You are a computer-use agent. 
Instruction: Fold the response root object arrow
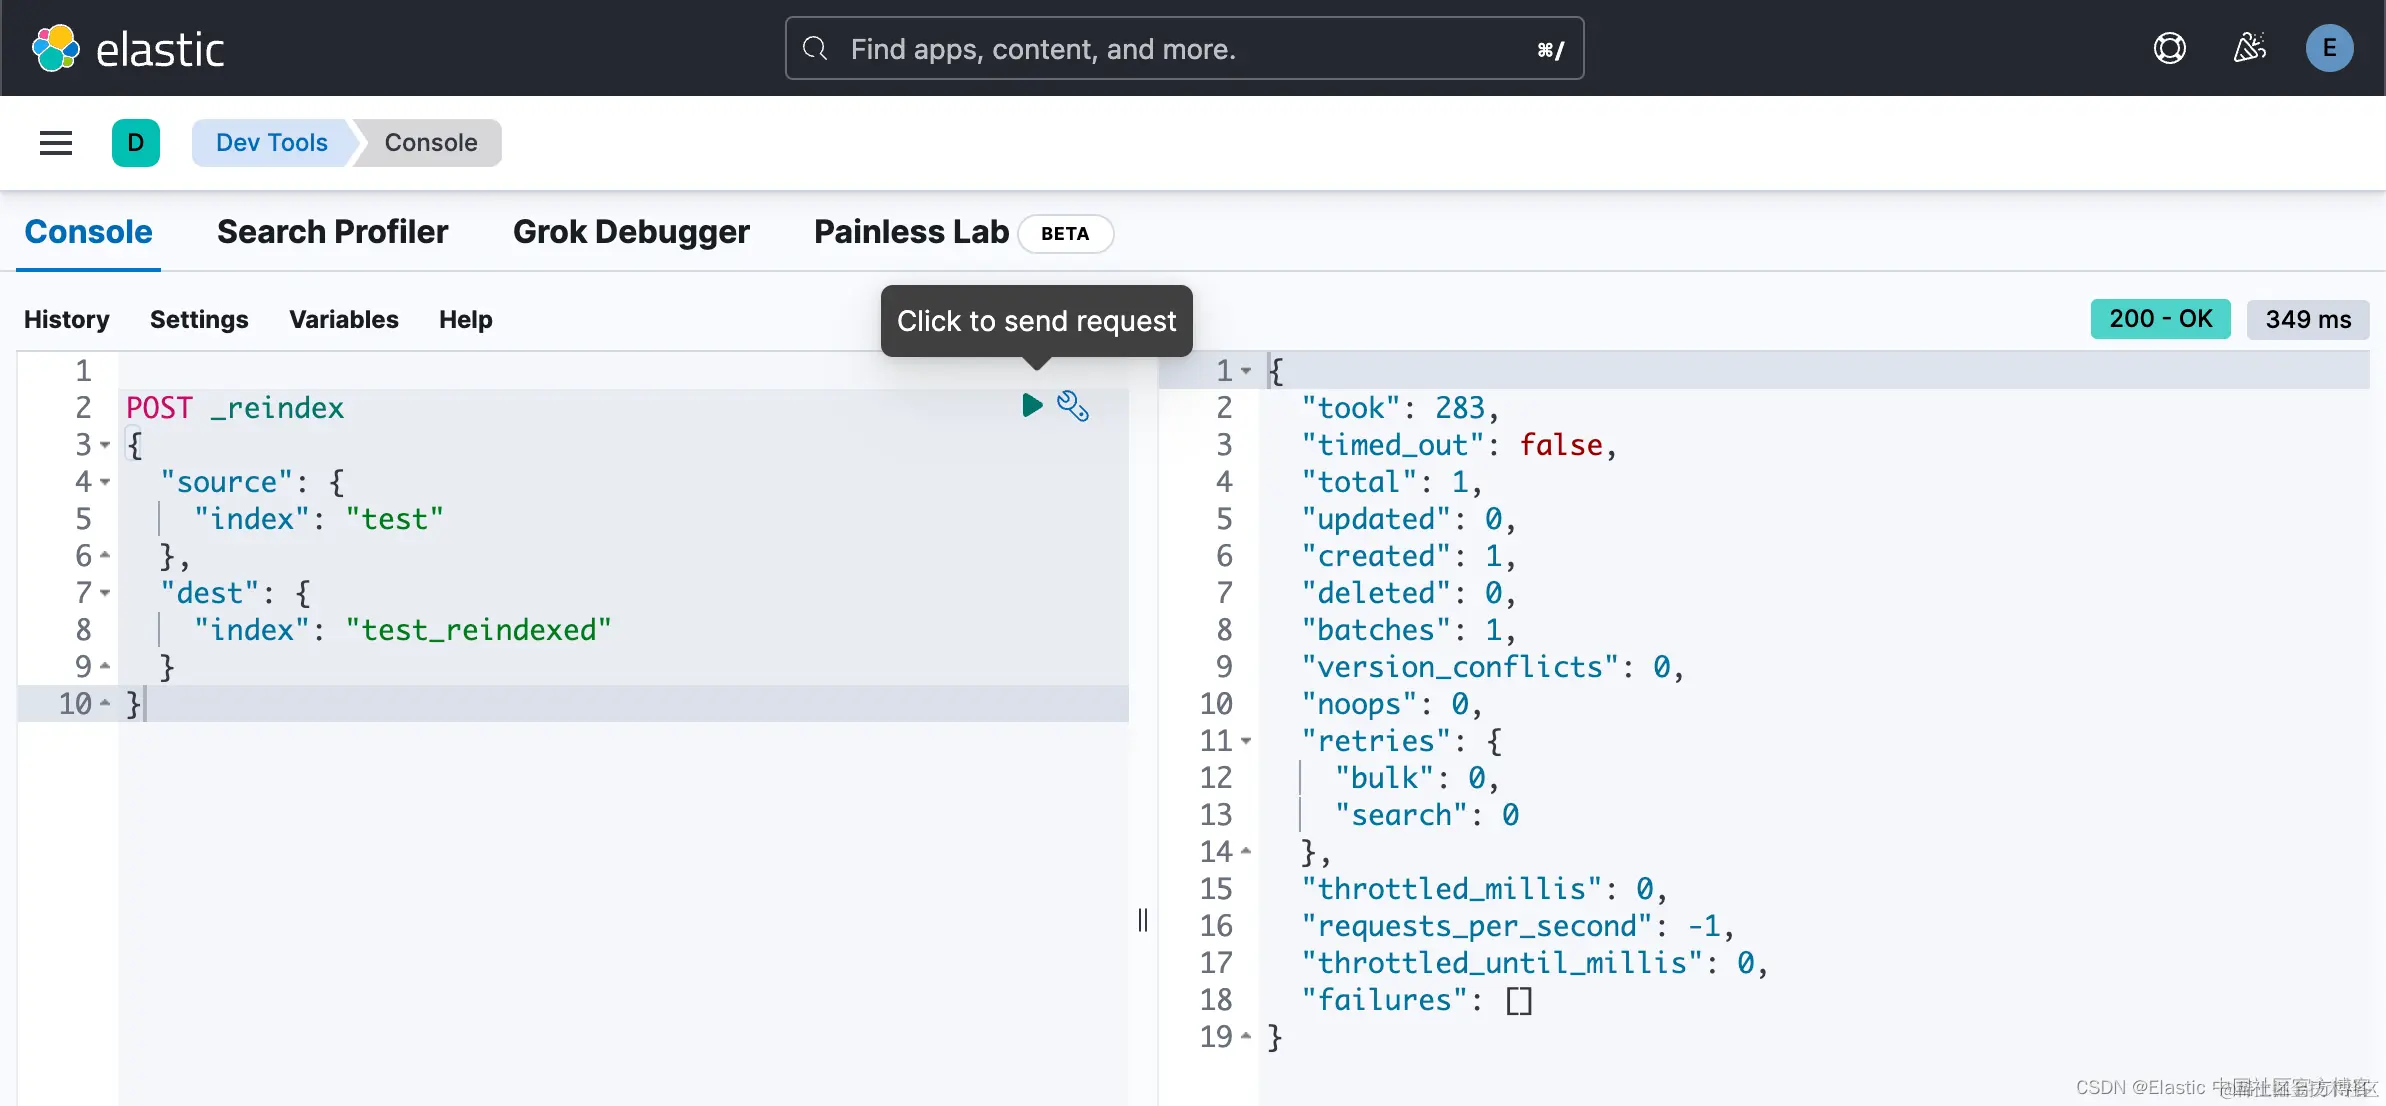coord(1246,371)
